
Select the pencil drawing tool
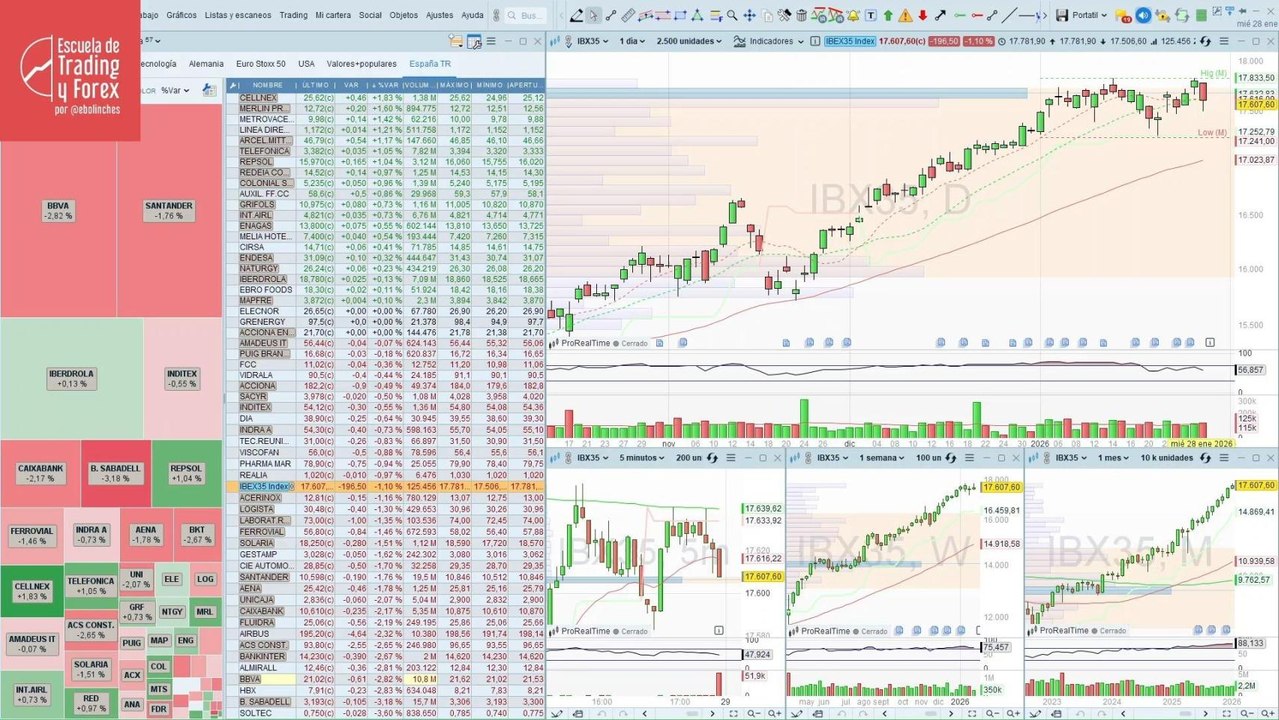click(x=577, y=15)
